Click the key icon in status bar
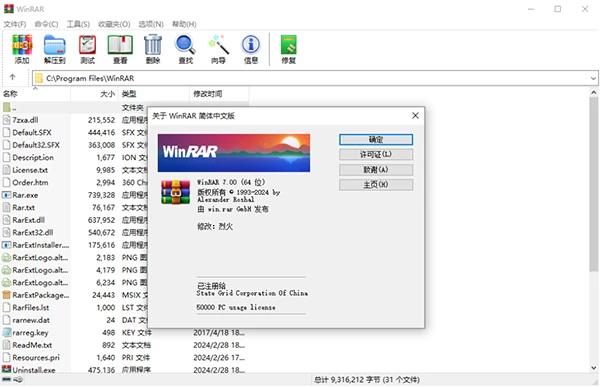600x387 pixels. 18,380
